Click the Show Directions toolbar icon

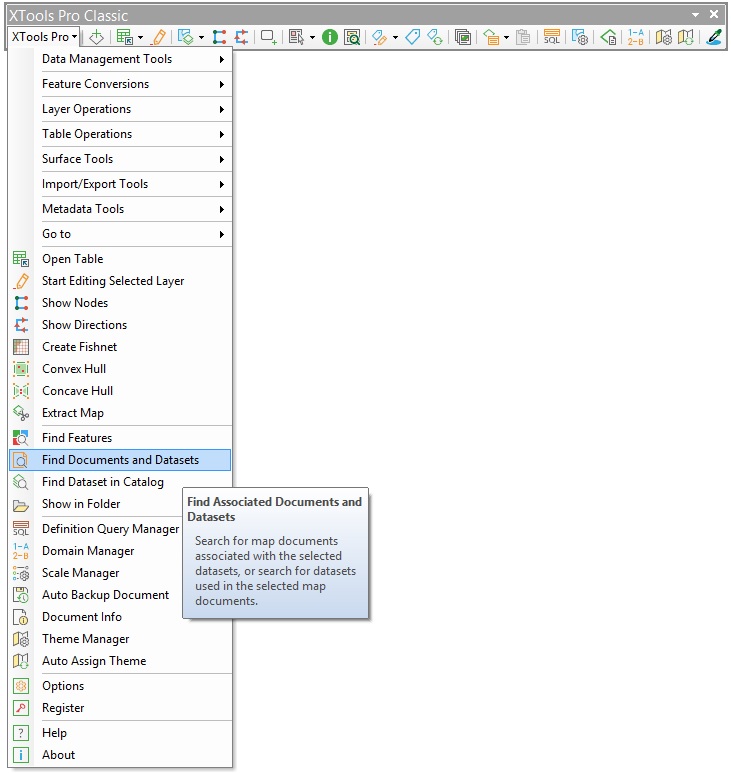point(241,37)
